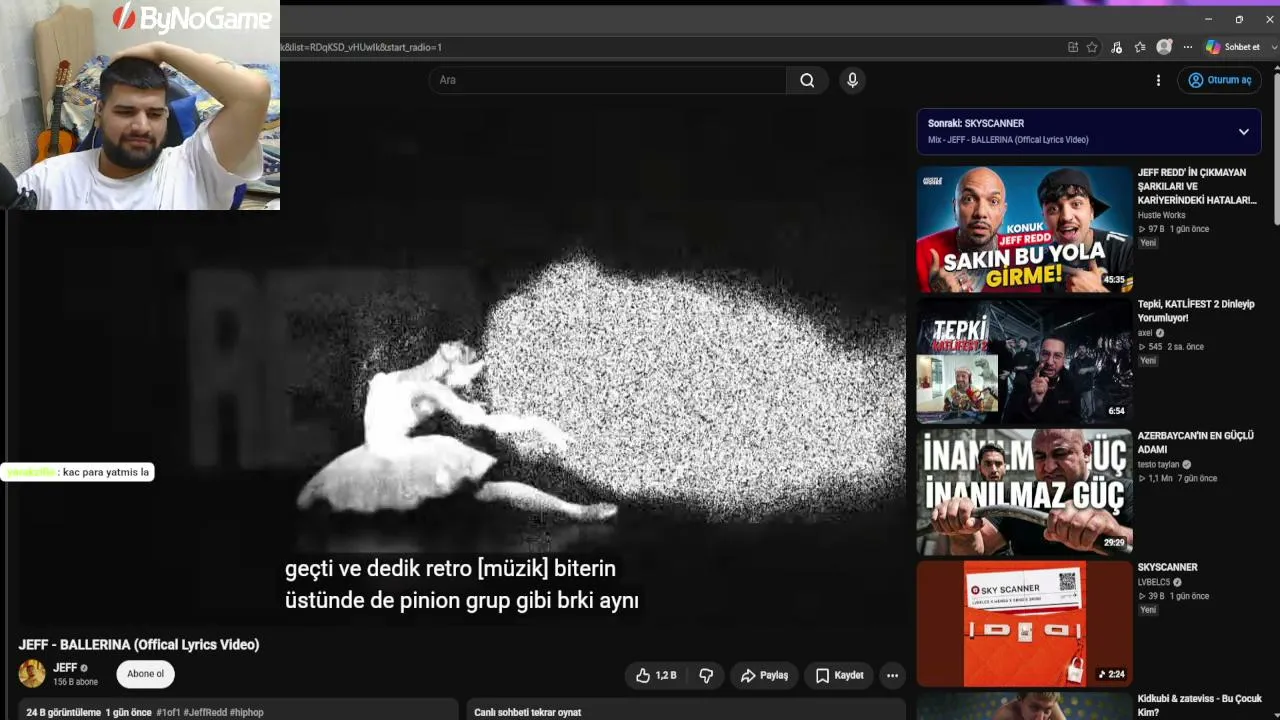This screenshot has width=1280, height=720.
Task: Click the Edge apps grid icon in address bar
Action: click(1073, 47)
